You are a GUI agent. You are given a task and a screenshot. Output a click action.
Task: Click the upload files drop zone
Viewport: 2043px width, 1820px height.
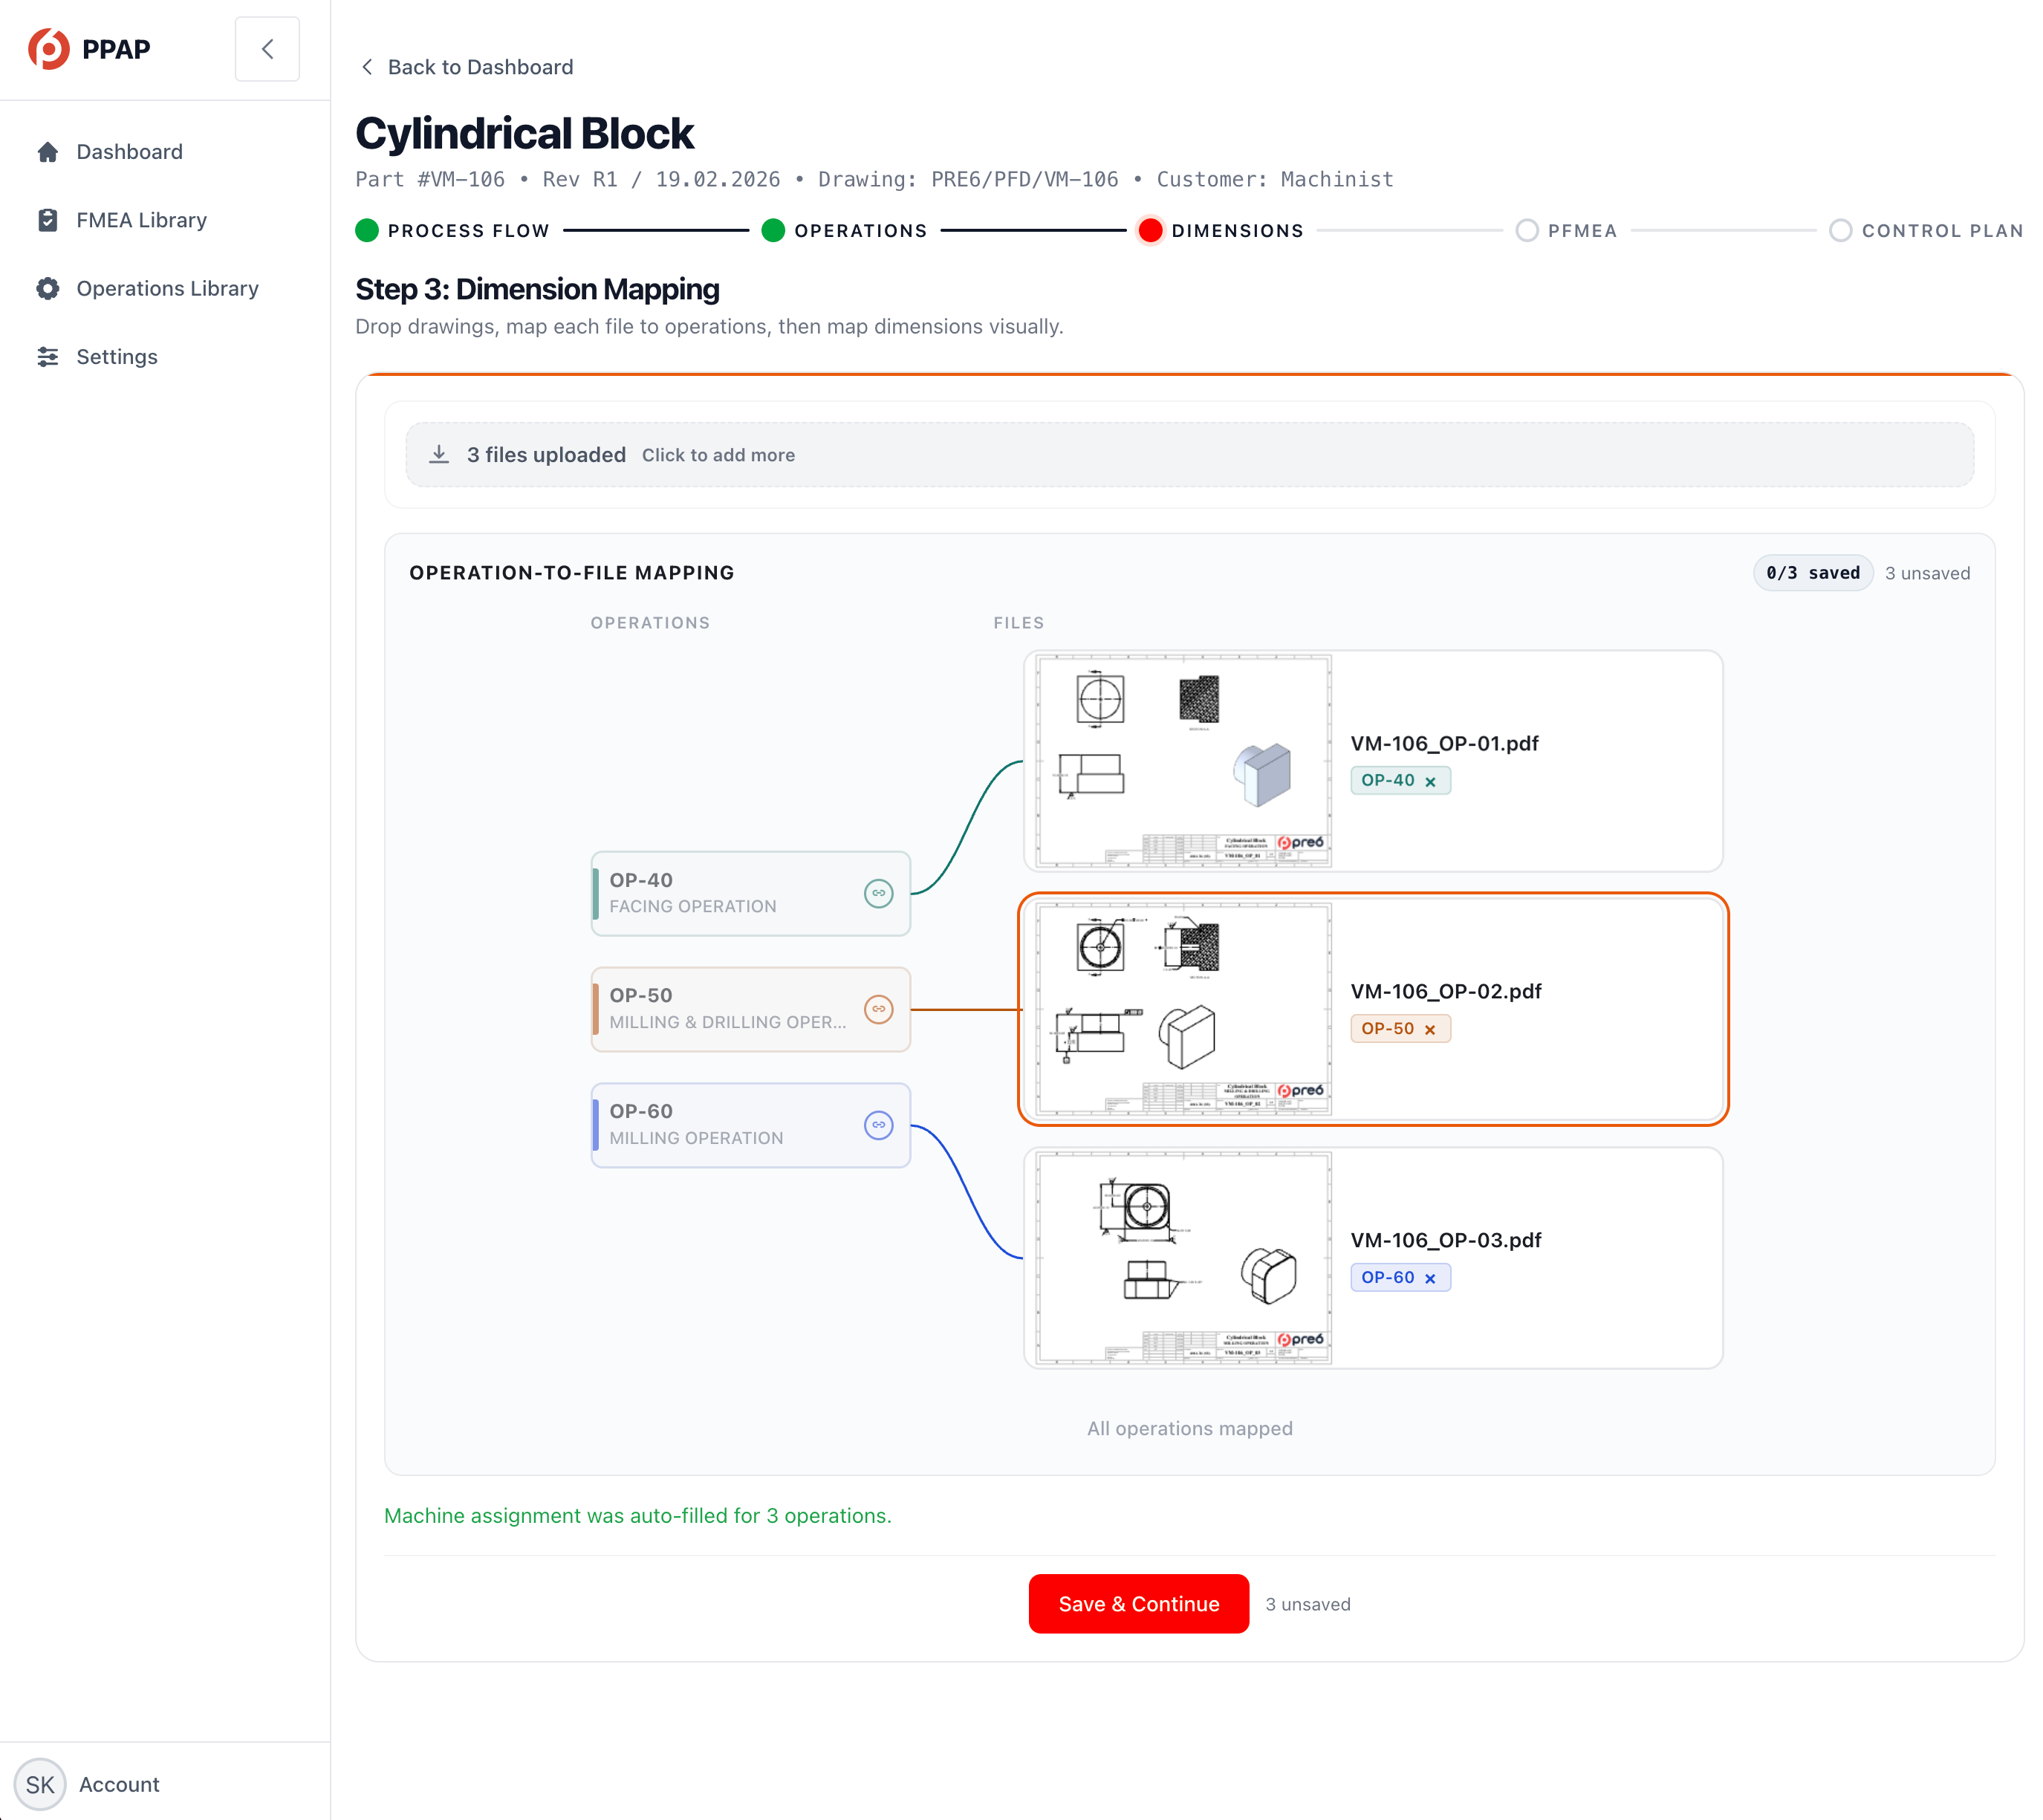tap(1189, 455)
